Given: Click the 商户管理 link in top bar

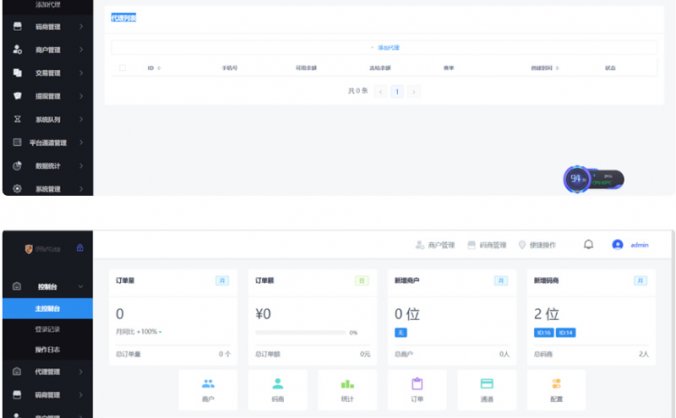Looking at the screenshot, I should coord(435,245).
